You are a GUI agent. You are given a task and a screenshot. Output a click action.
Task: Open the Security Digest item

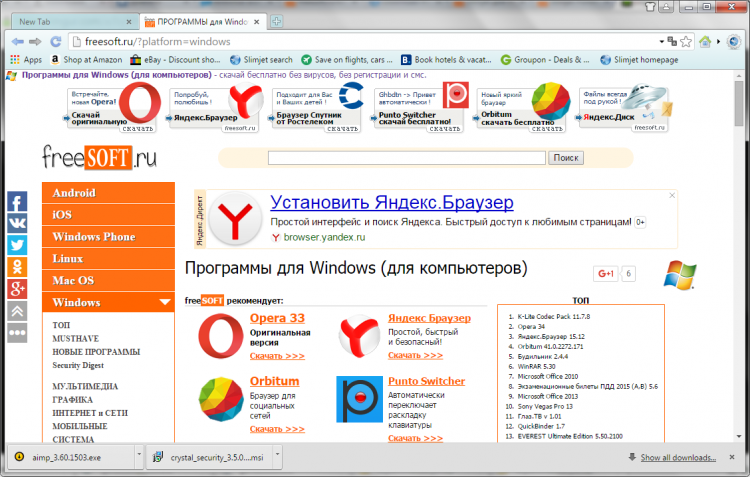(x=78, y=366)
